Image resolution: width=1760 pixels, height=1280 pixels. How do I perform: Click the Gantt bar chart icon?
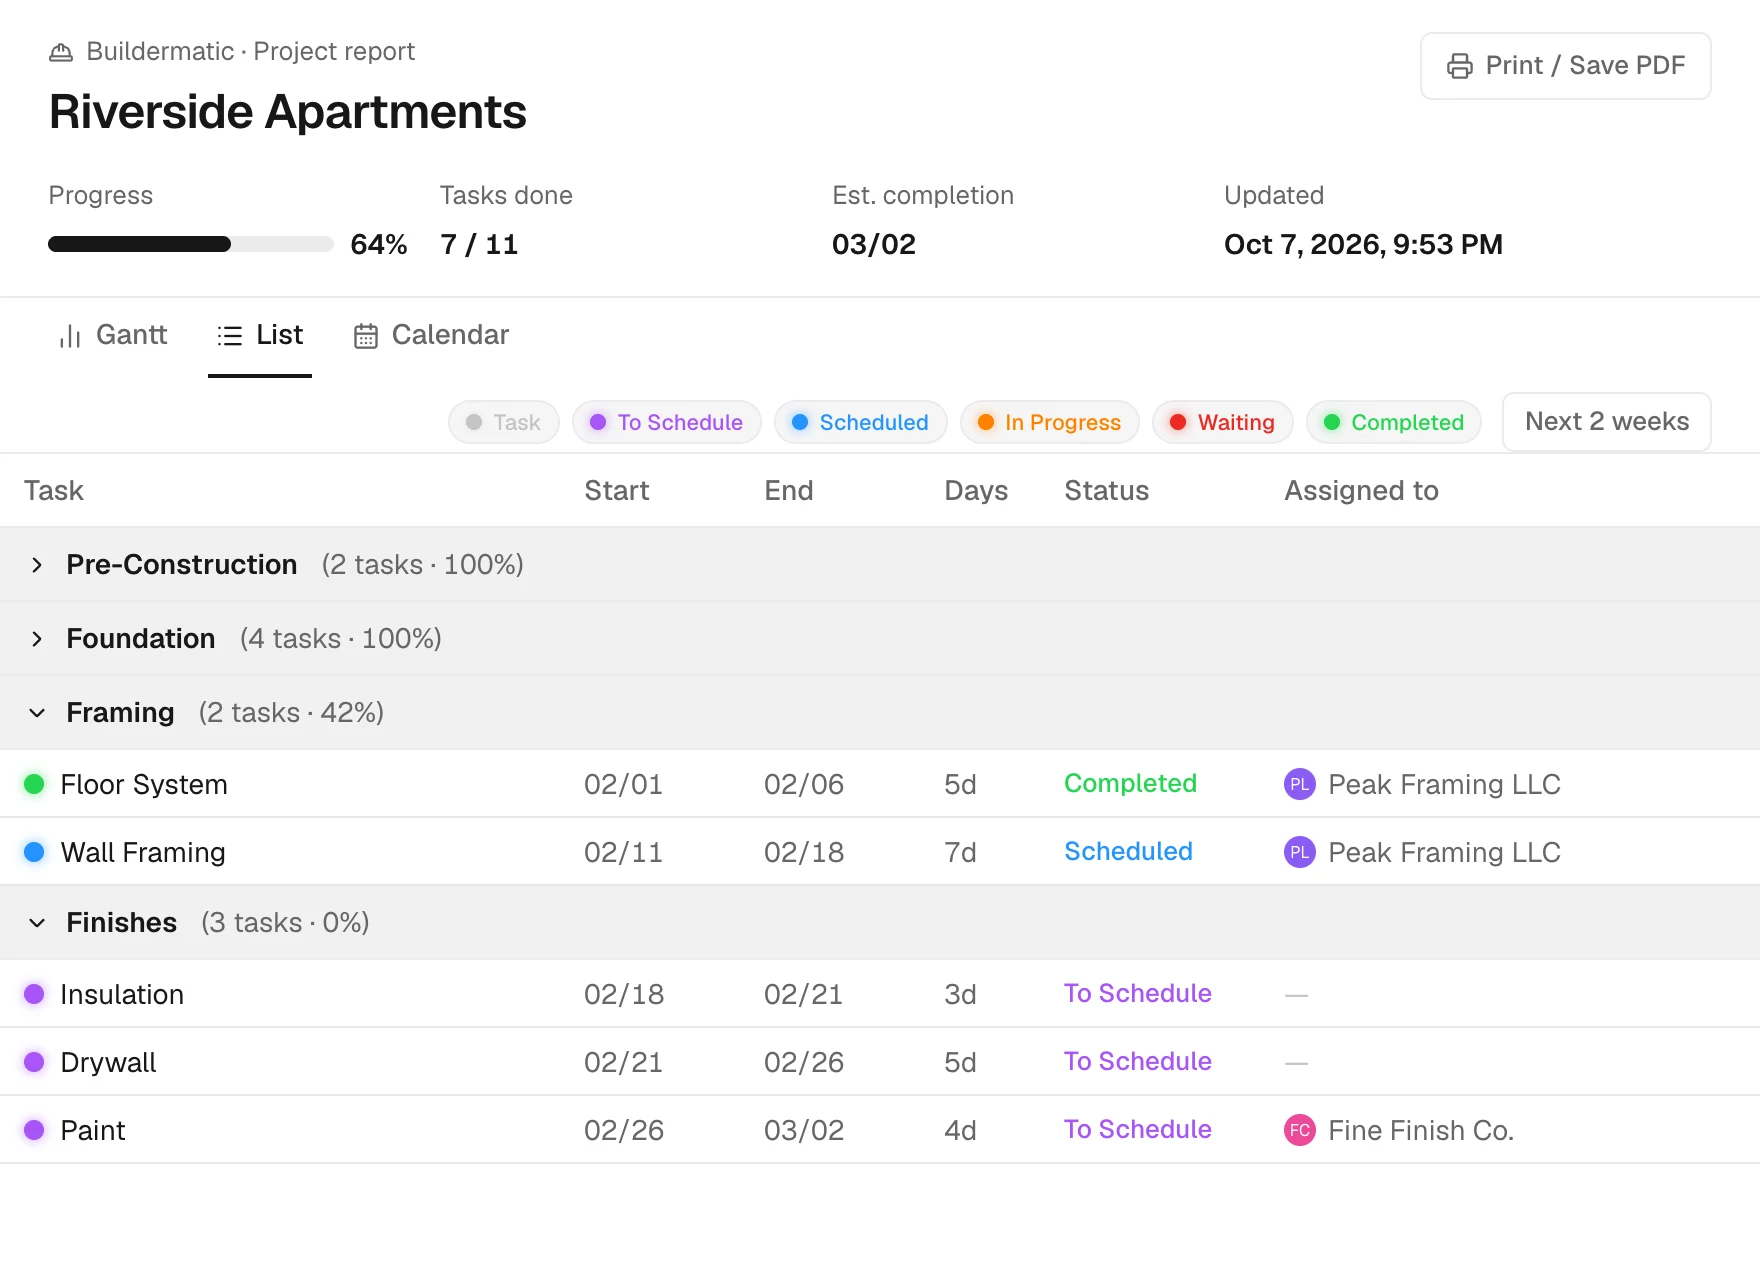point(70,336)
